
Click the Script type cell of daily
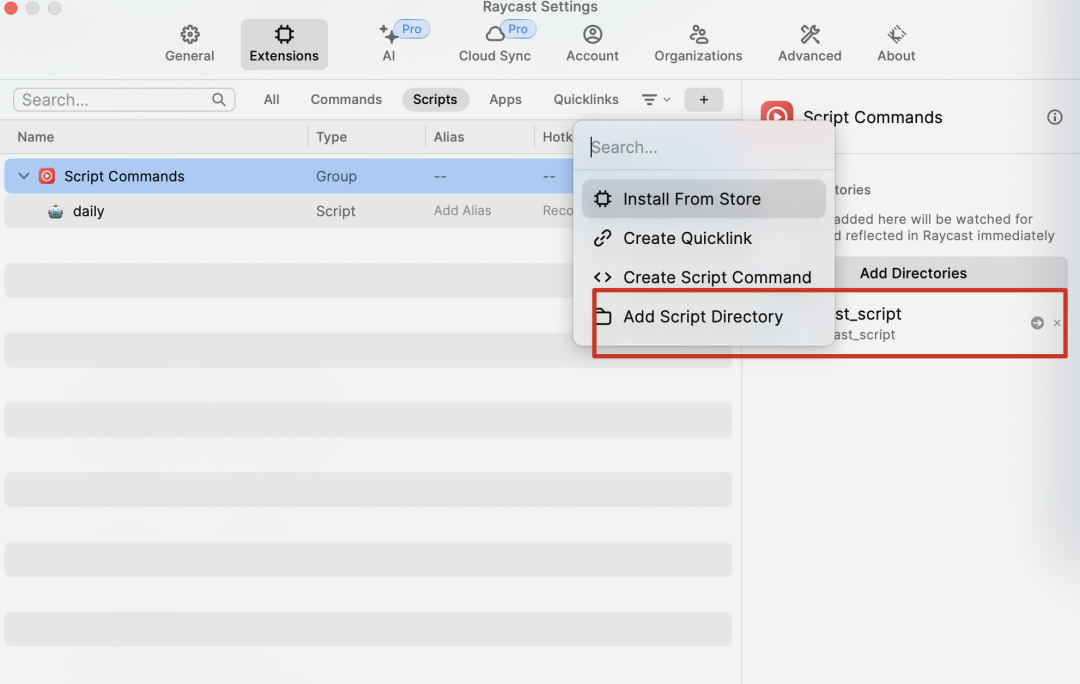pos(335,211)
